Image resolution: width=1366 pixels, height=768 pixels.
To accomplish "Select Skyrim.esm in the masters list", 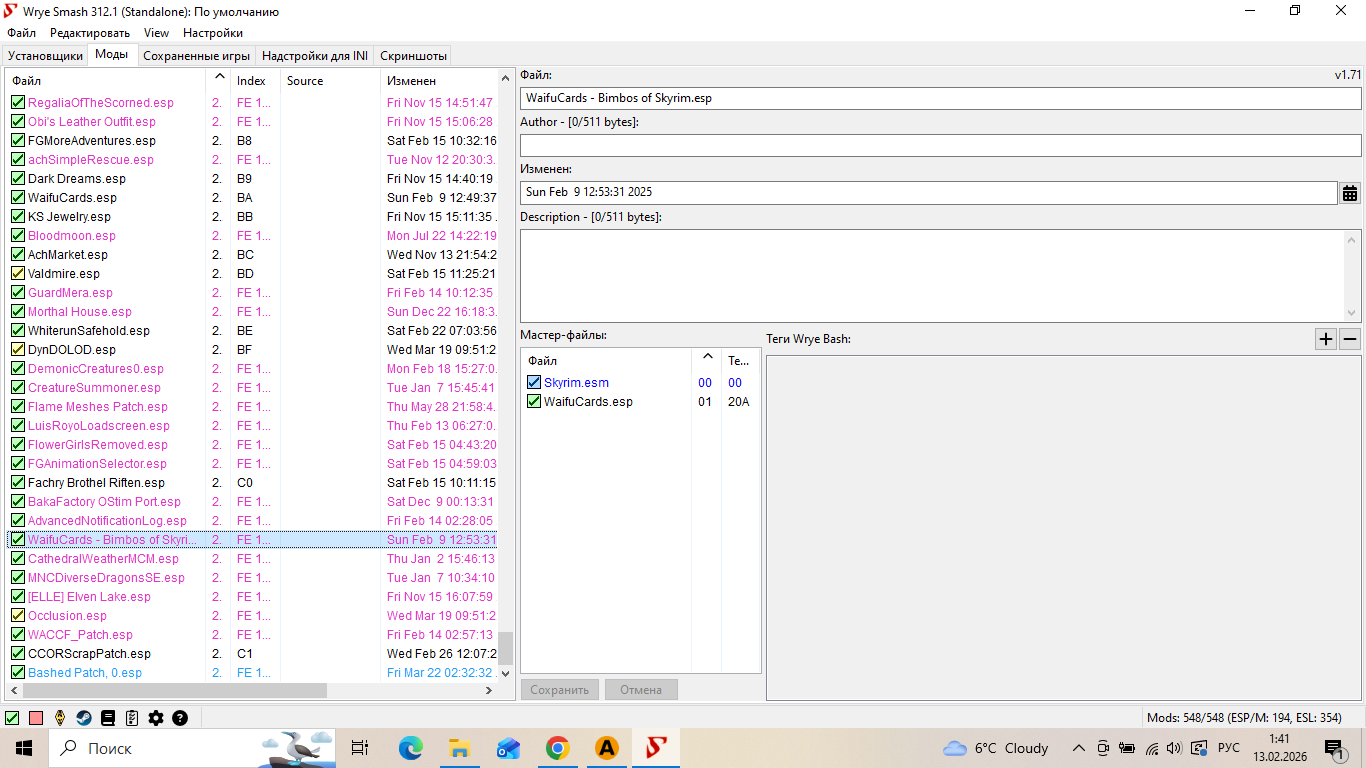I will 576,383.
